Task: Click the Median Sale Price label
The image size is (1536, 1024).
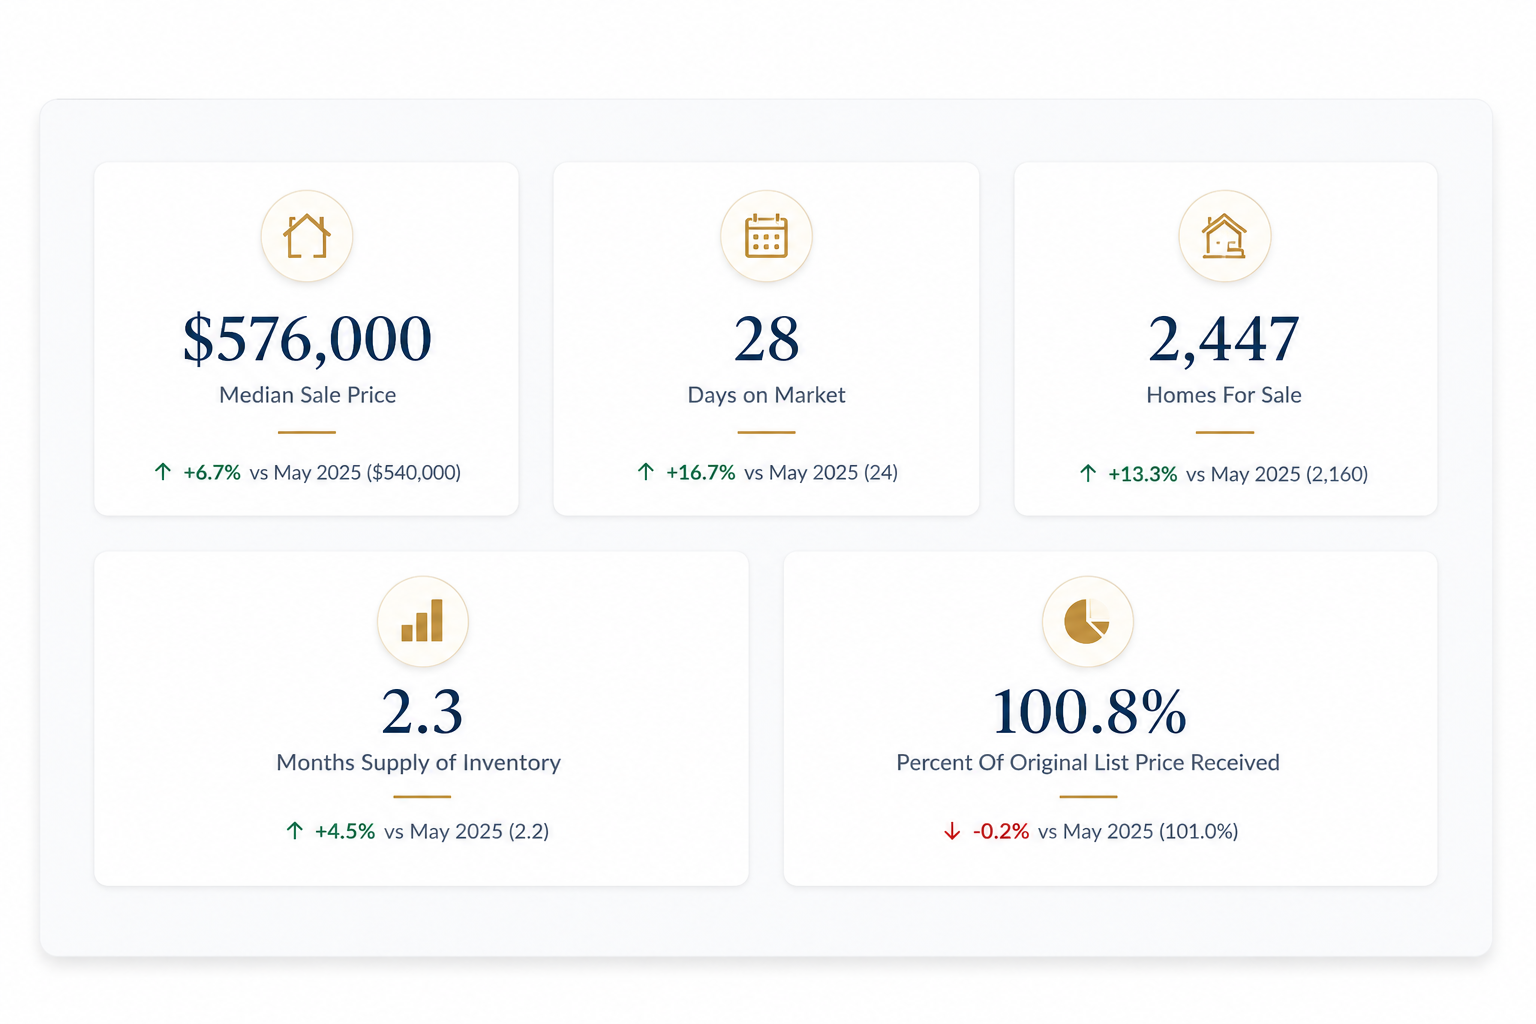Action: [308, 395]
